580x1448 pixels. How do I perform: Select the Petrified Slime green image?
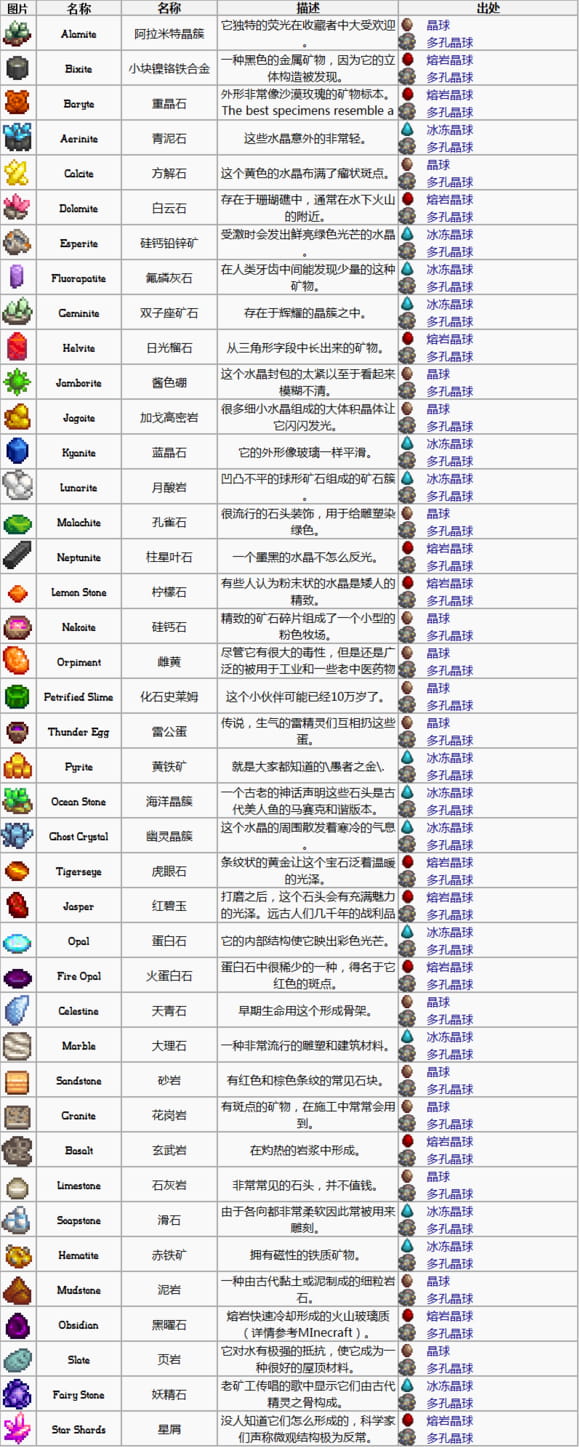click(x=17, y=696)
